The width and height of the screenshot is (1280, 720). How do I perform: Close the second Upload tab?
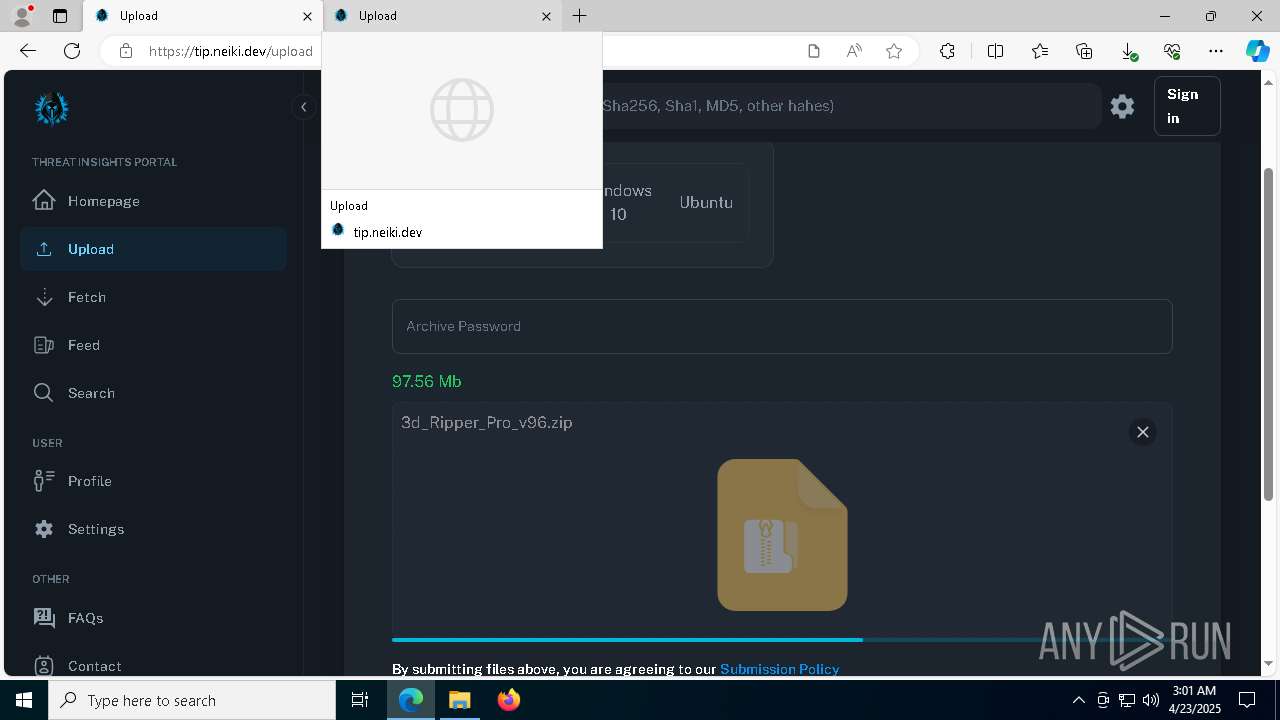coord(546,16)
